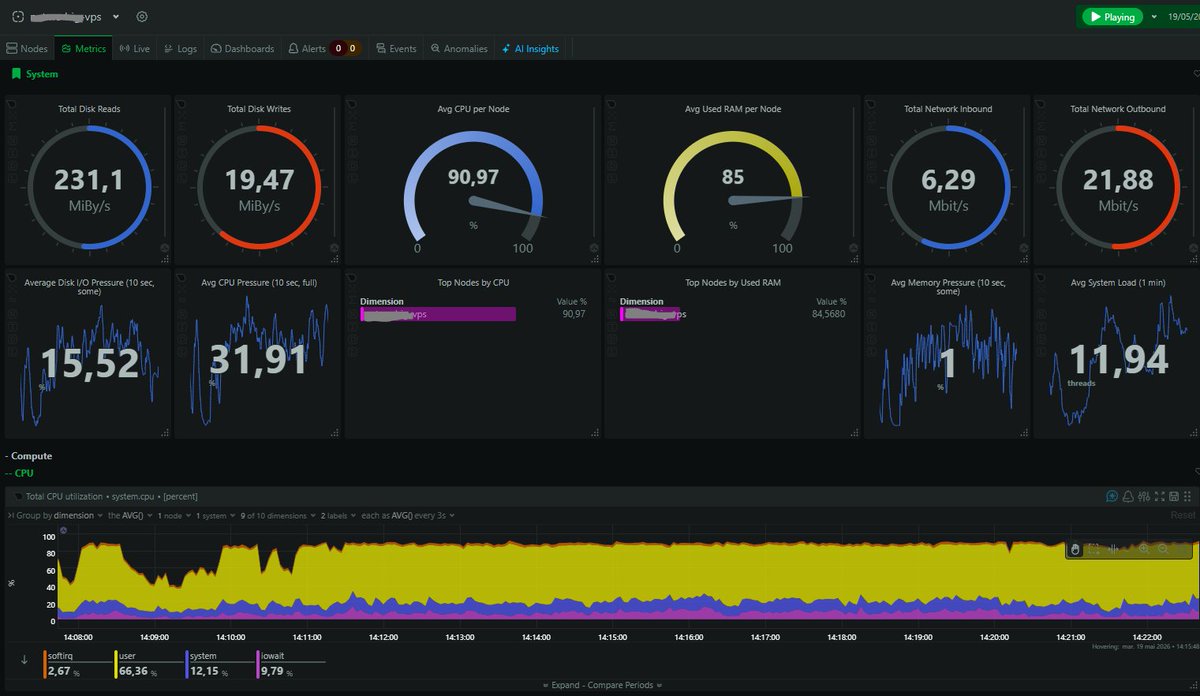Select the pan hand tool on chart
Viewport: 1200px width, 696px height.
[x=1075, y=549]
